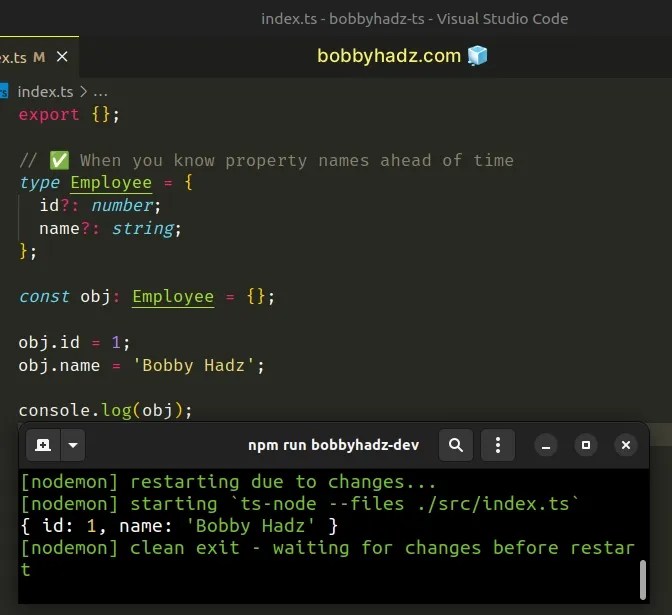Close the npm run bobbyhadz-dev terminal

pyautogui.click(x=626, y=445)
